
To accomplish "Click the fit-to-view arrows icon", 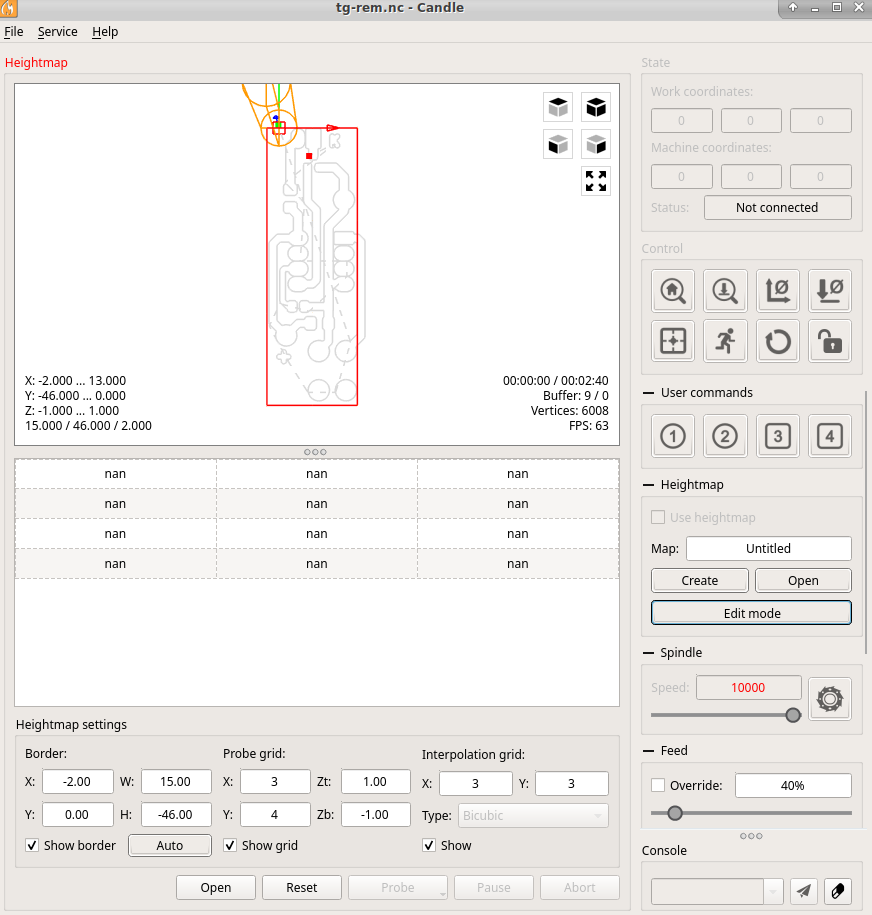I will 596,181.
